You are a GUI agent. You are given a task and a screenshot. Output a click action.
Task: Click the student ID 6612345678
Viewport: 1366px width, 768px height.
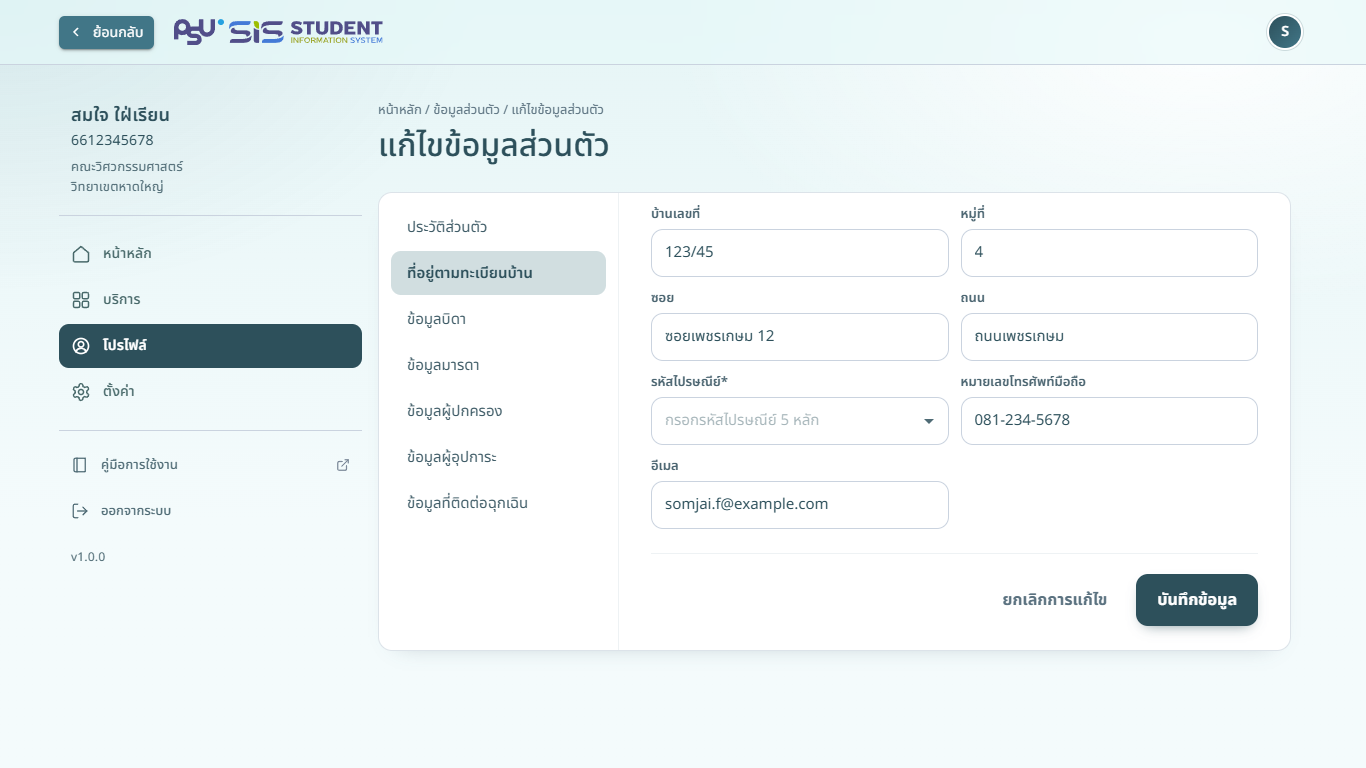pos(112,140)
